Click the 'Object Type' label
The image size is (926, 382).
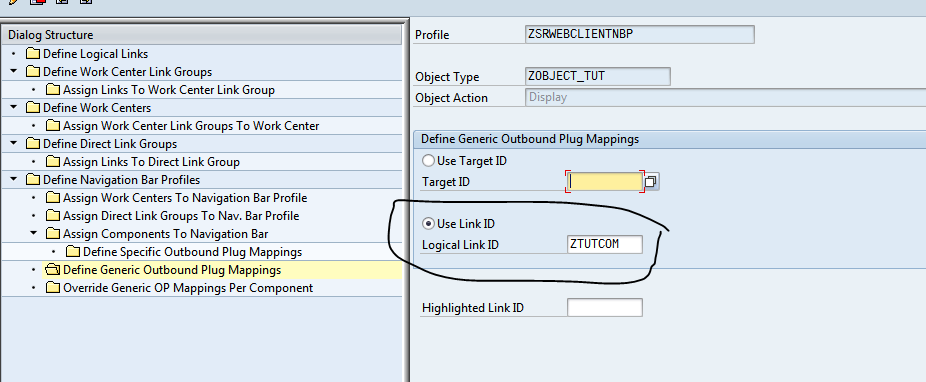[x=447, y=77]
